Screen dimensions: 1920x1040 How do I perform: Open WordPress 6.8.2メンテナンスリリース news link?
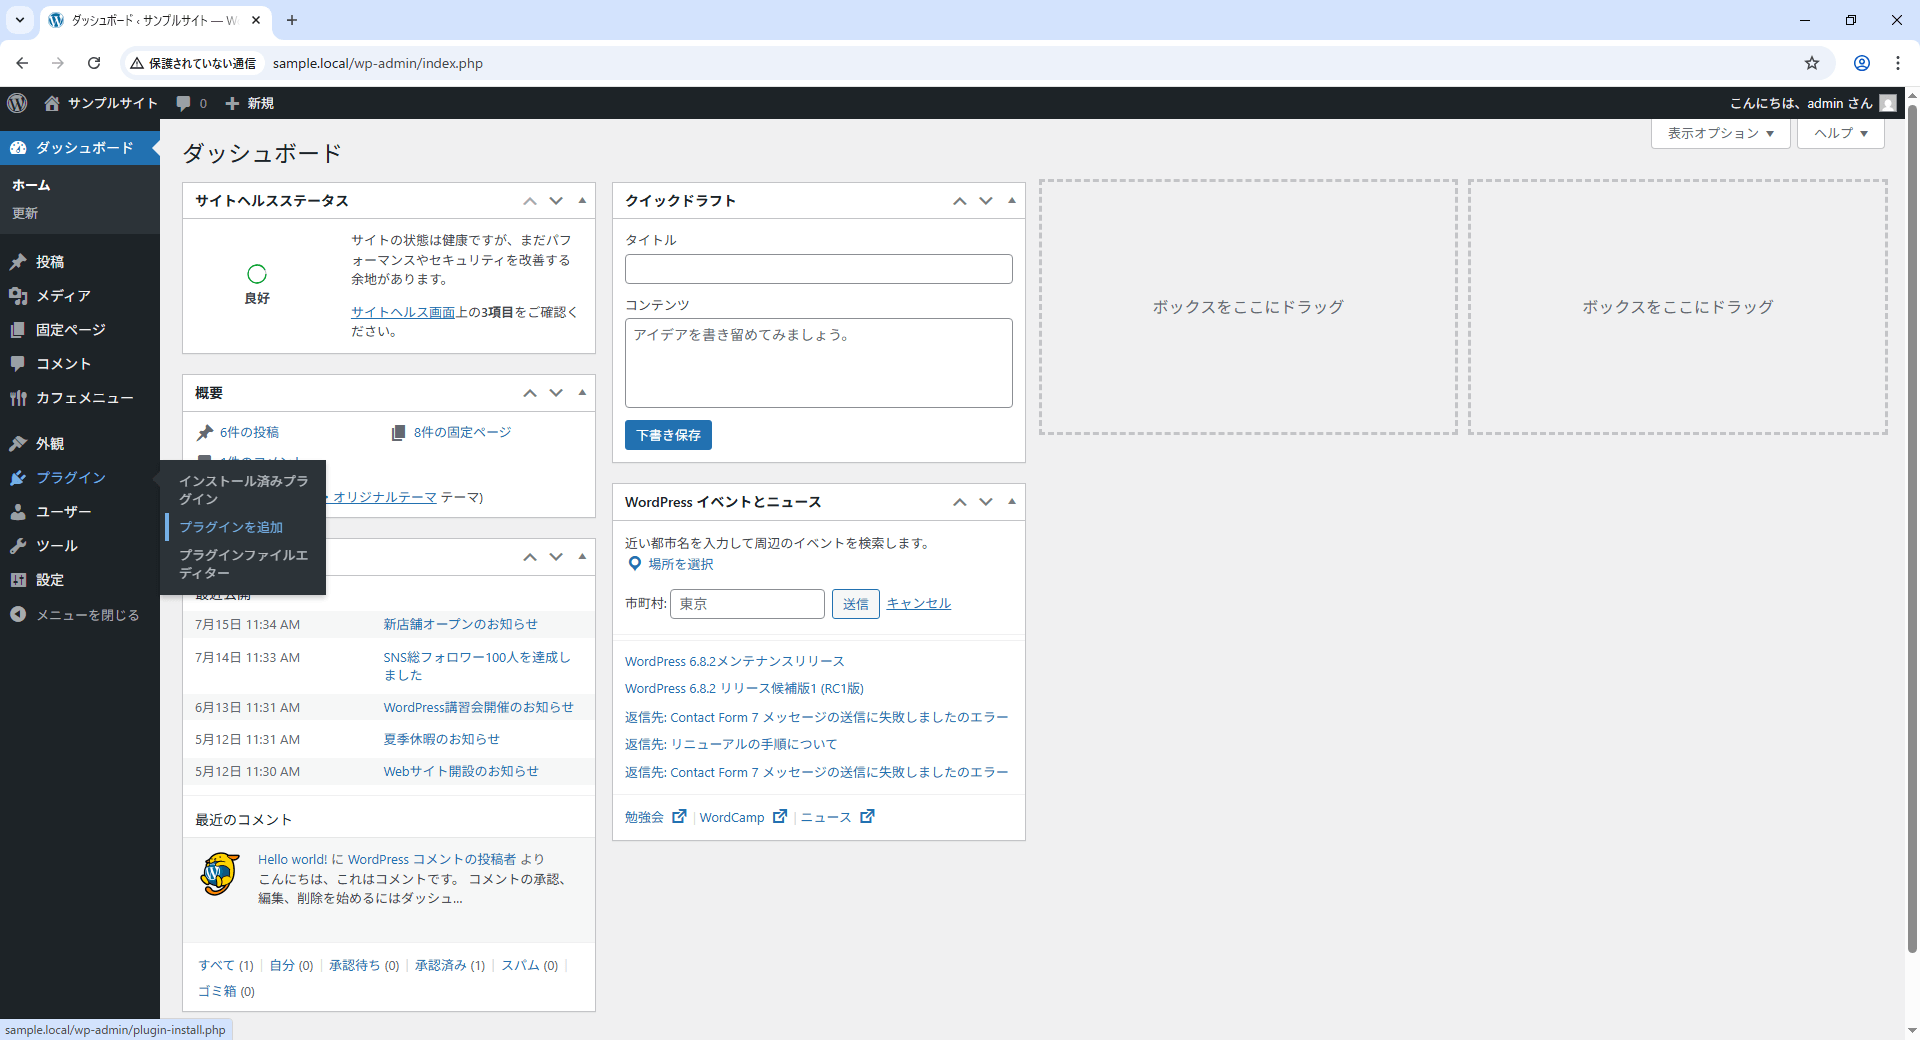pyautogui.click(x=735, y=661)
